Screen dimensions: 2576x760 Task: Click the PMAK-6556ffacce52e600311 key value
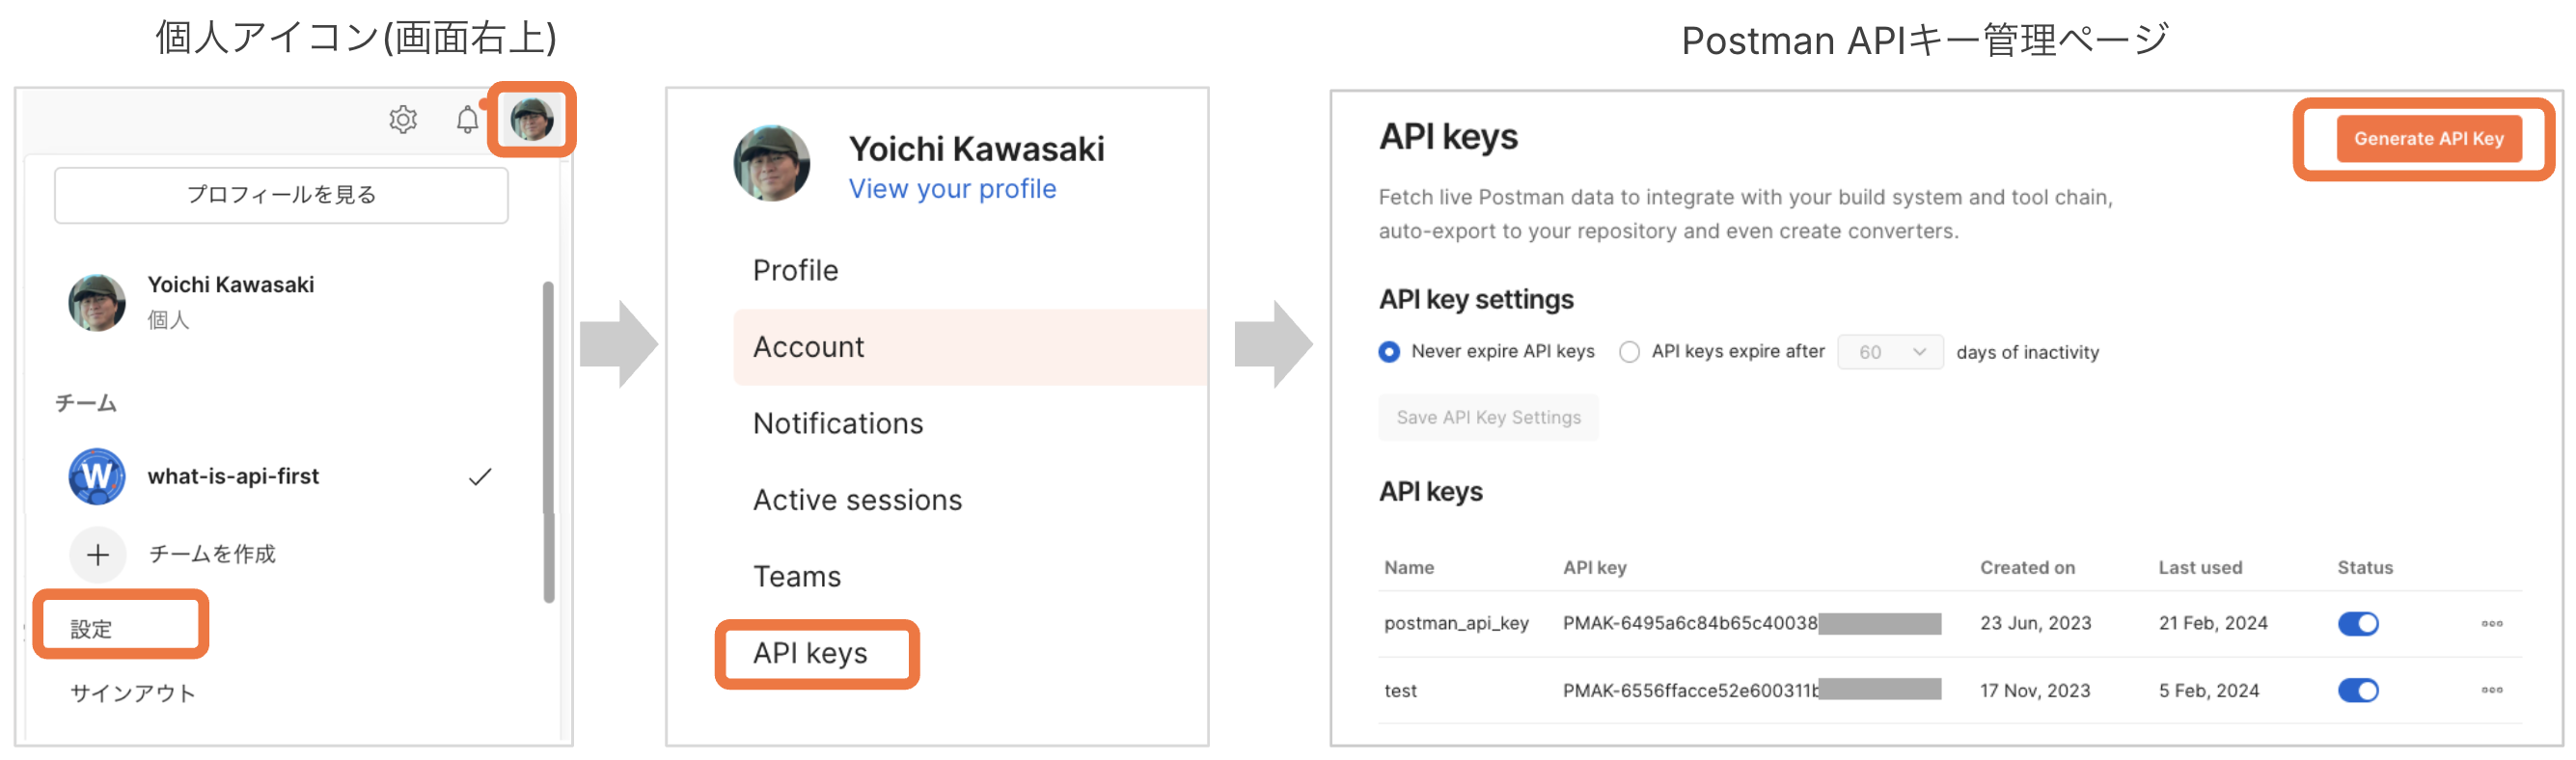tap(1690, 690)
